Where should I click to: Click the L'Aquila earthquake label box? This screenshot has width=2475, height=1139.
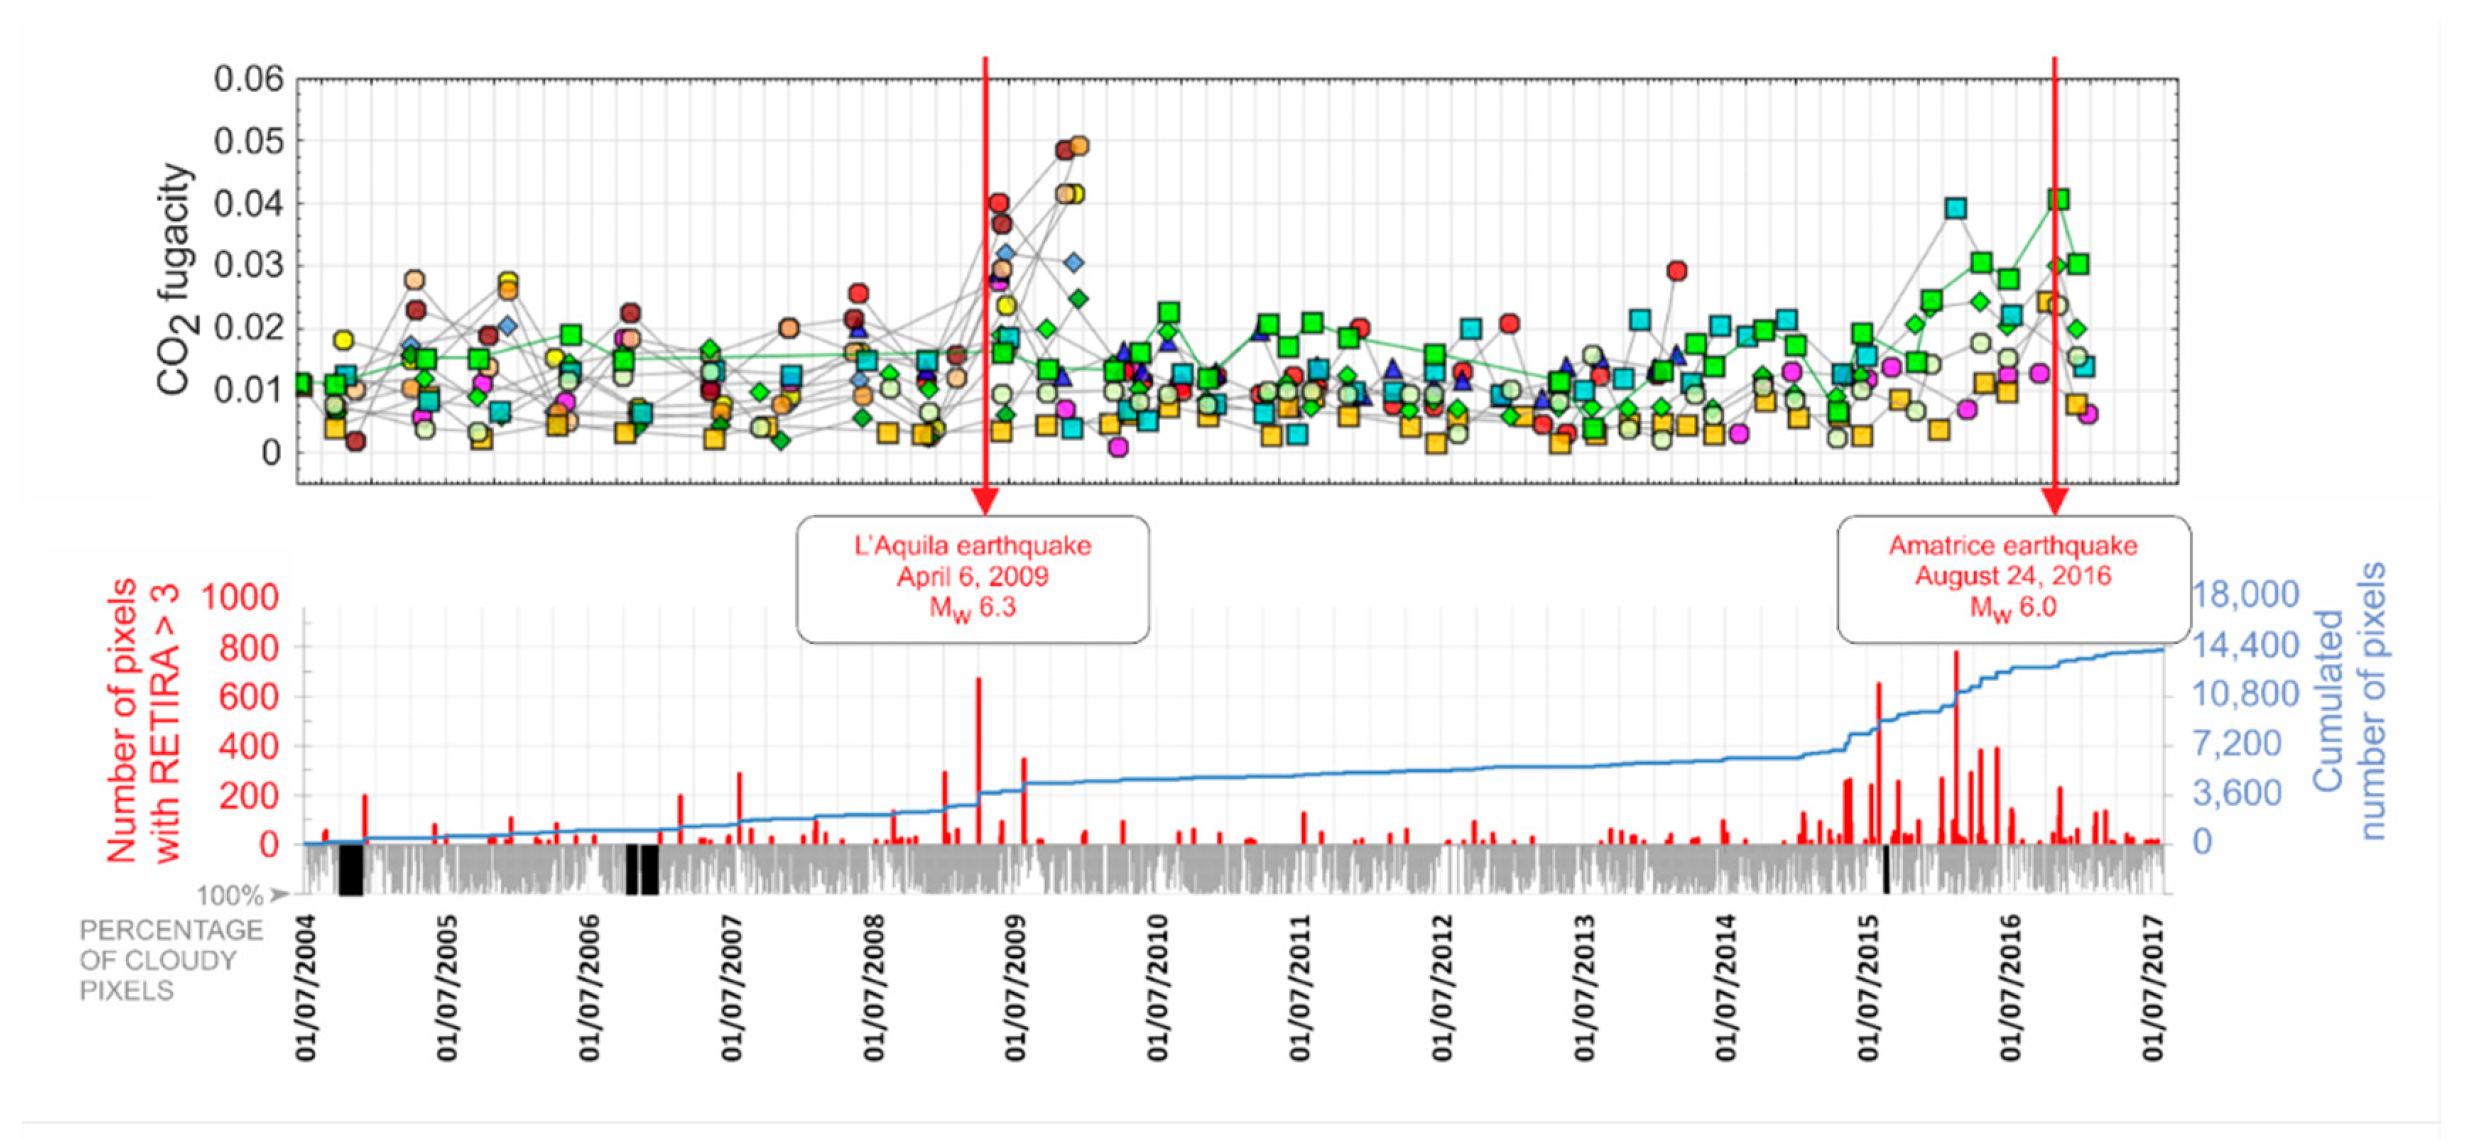pyautogui.click(x=972, y=578)
